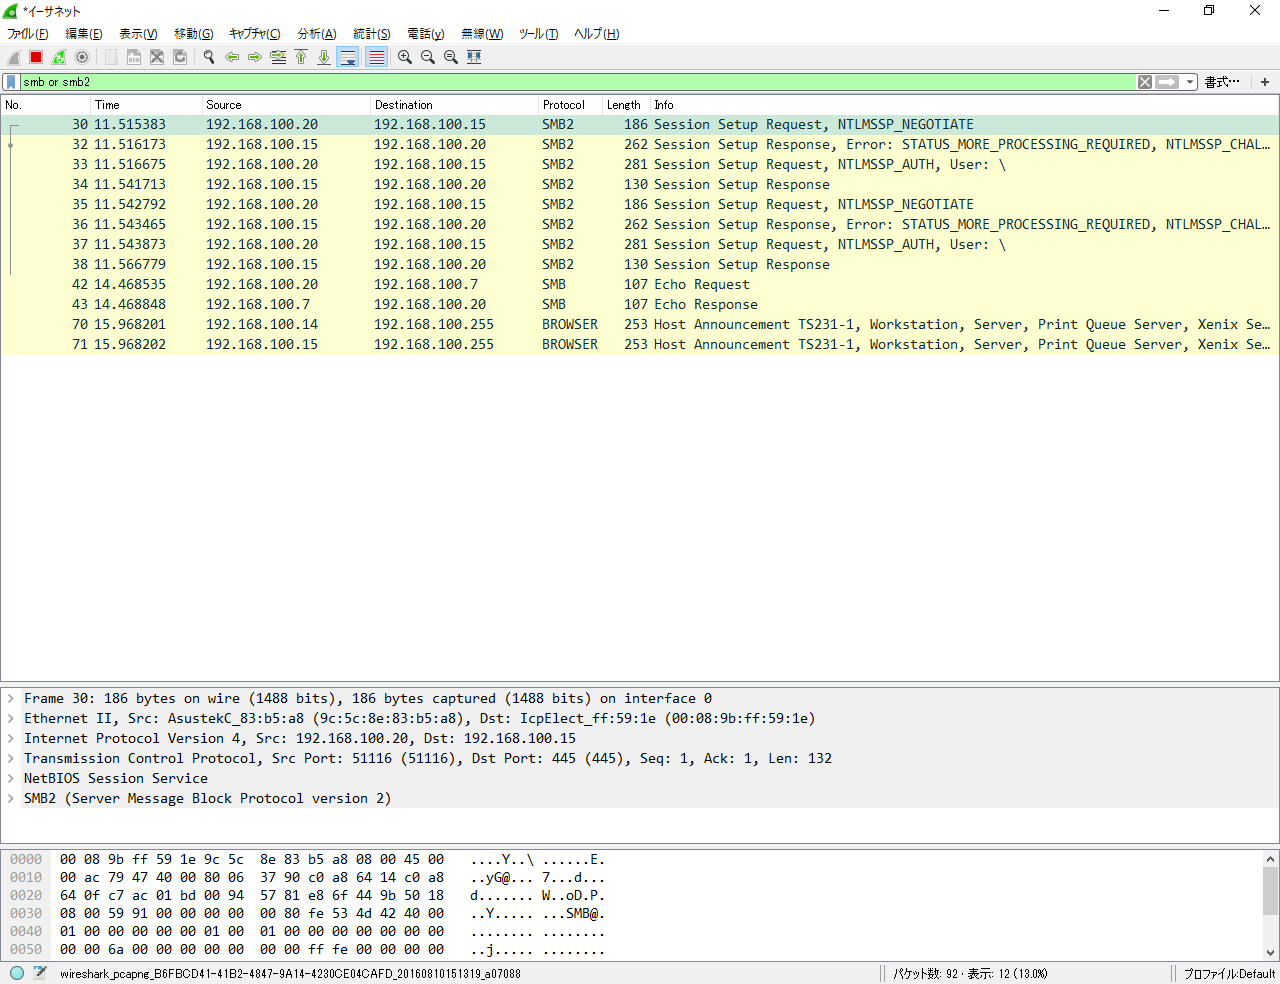Clear the display filter with X button
Image resolution: width=1280 pixels, height=984 pixels.
click(1145, 82)
